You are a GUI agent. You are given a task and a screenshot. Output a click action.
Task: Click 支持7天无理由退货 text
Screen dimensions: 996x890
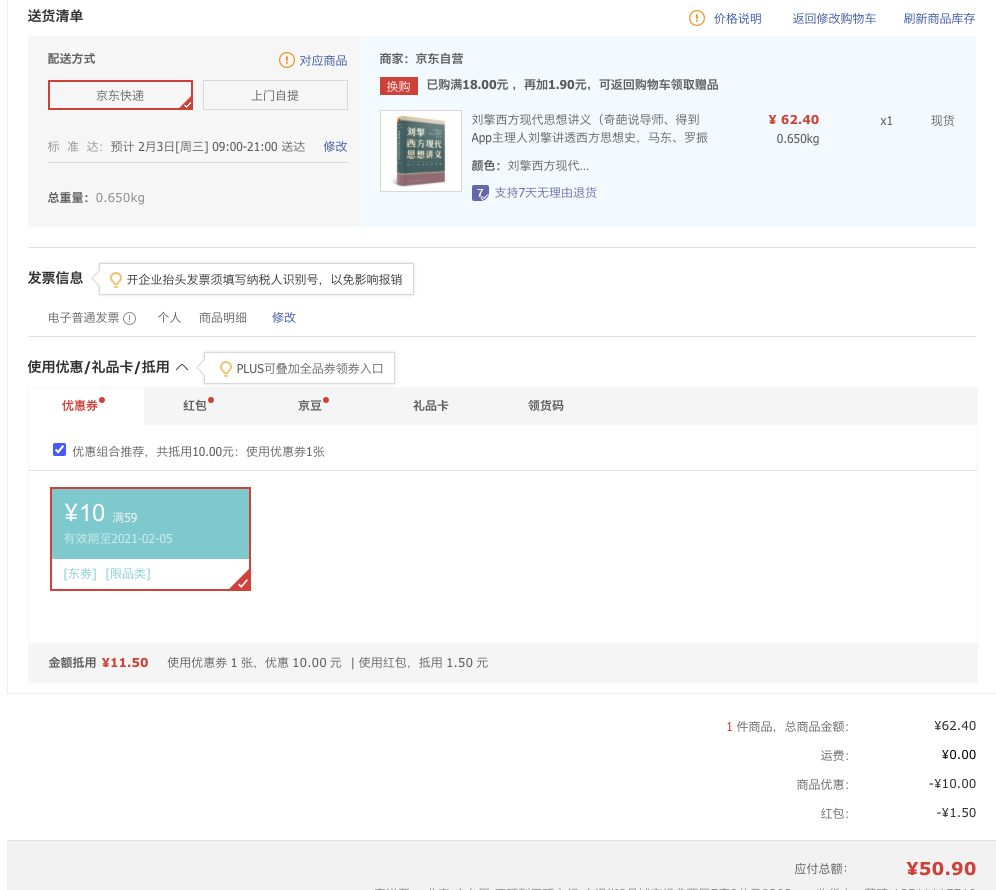pyautogui.click(x=545, y=192)
